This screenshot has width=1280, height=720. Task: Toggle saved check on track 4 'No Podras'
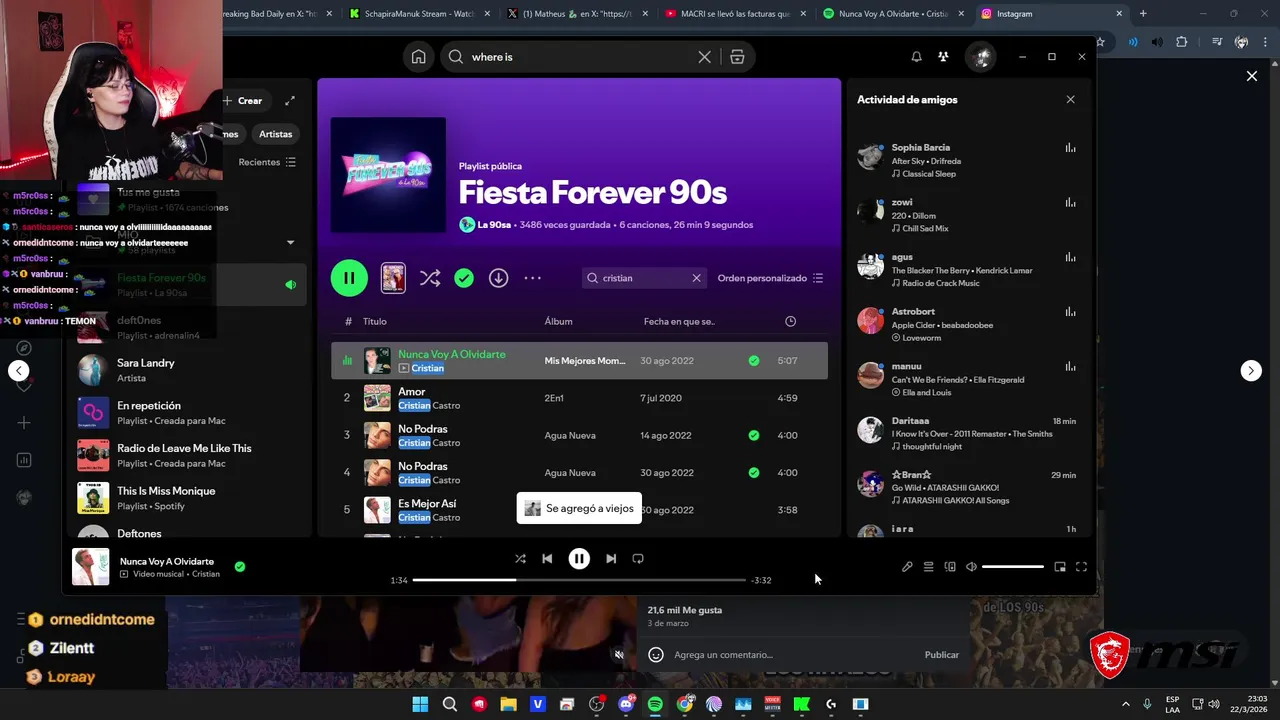tap(753, 473)
